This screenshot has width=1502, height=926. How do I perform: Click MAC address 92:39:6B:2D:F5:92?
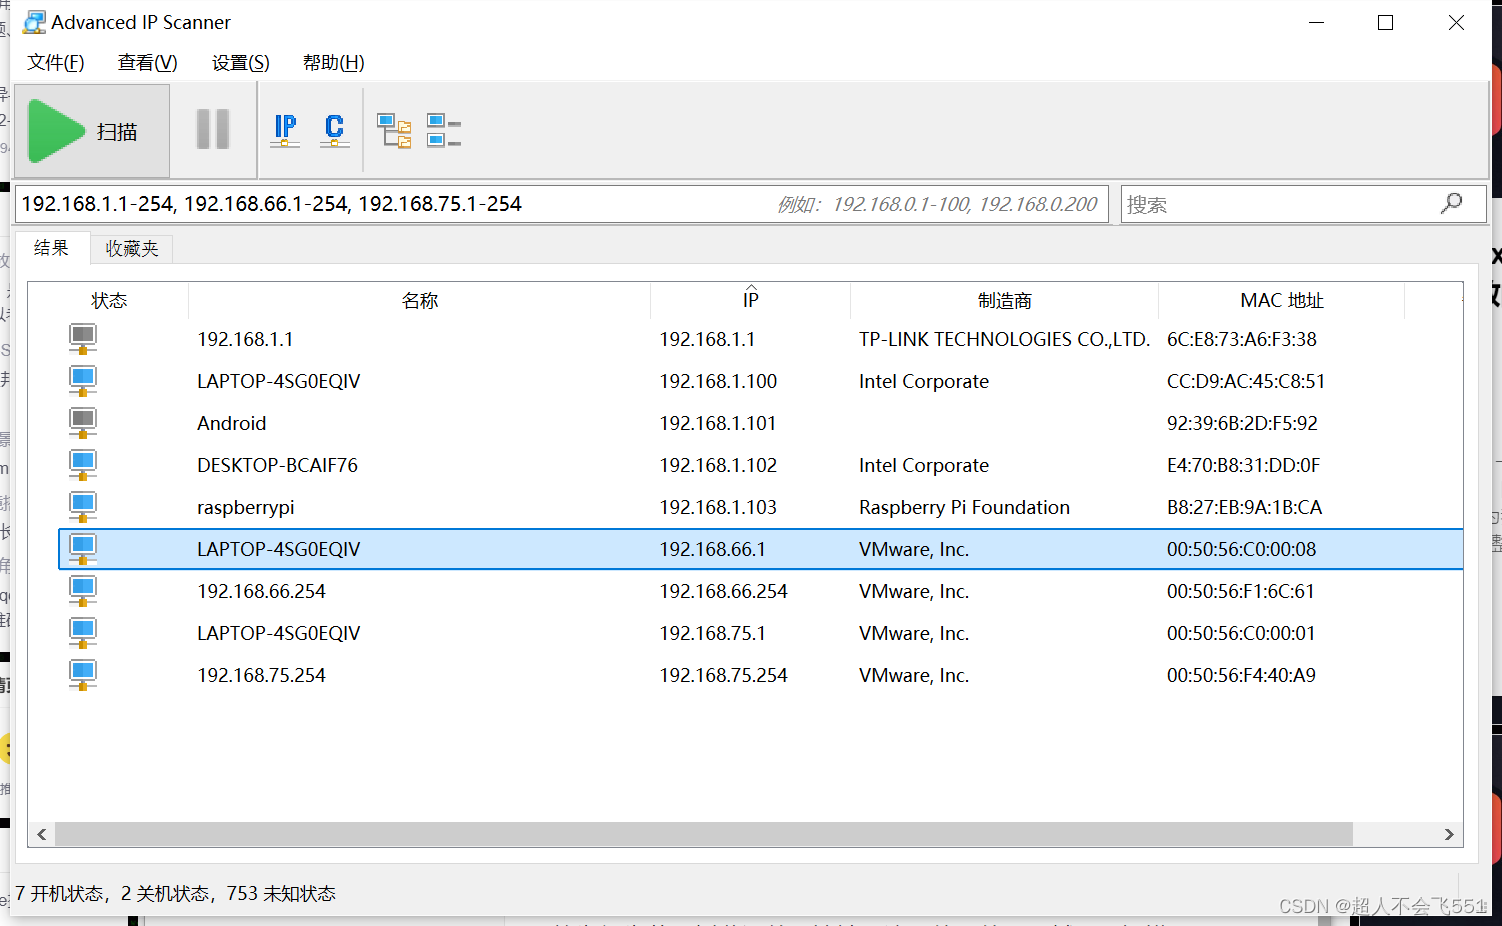pyautogui.click(x=1242, y=423)
